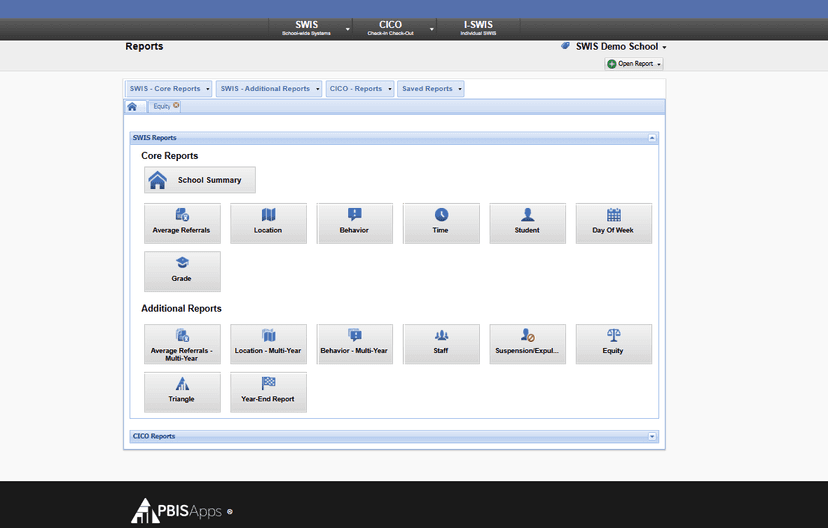The image size is (828, 528).
Task: Open the Location core report
Action: (268, 223)
